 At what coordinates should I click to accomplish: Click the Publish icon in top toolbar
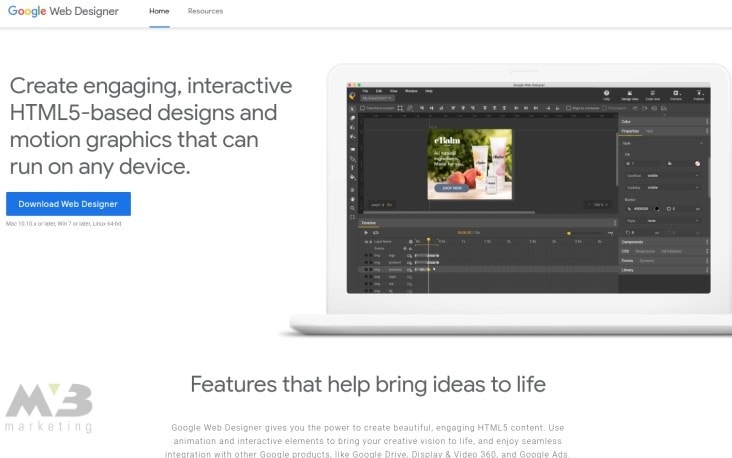point(699,95)
